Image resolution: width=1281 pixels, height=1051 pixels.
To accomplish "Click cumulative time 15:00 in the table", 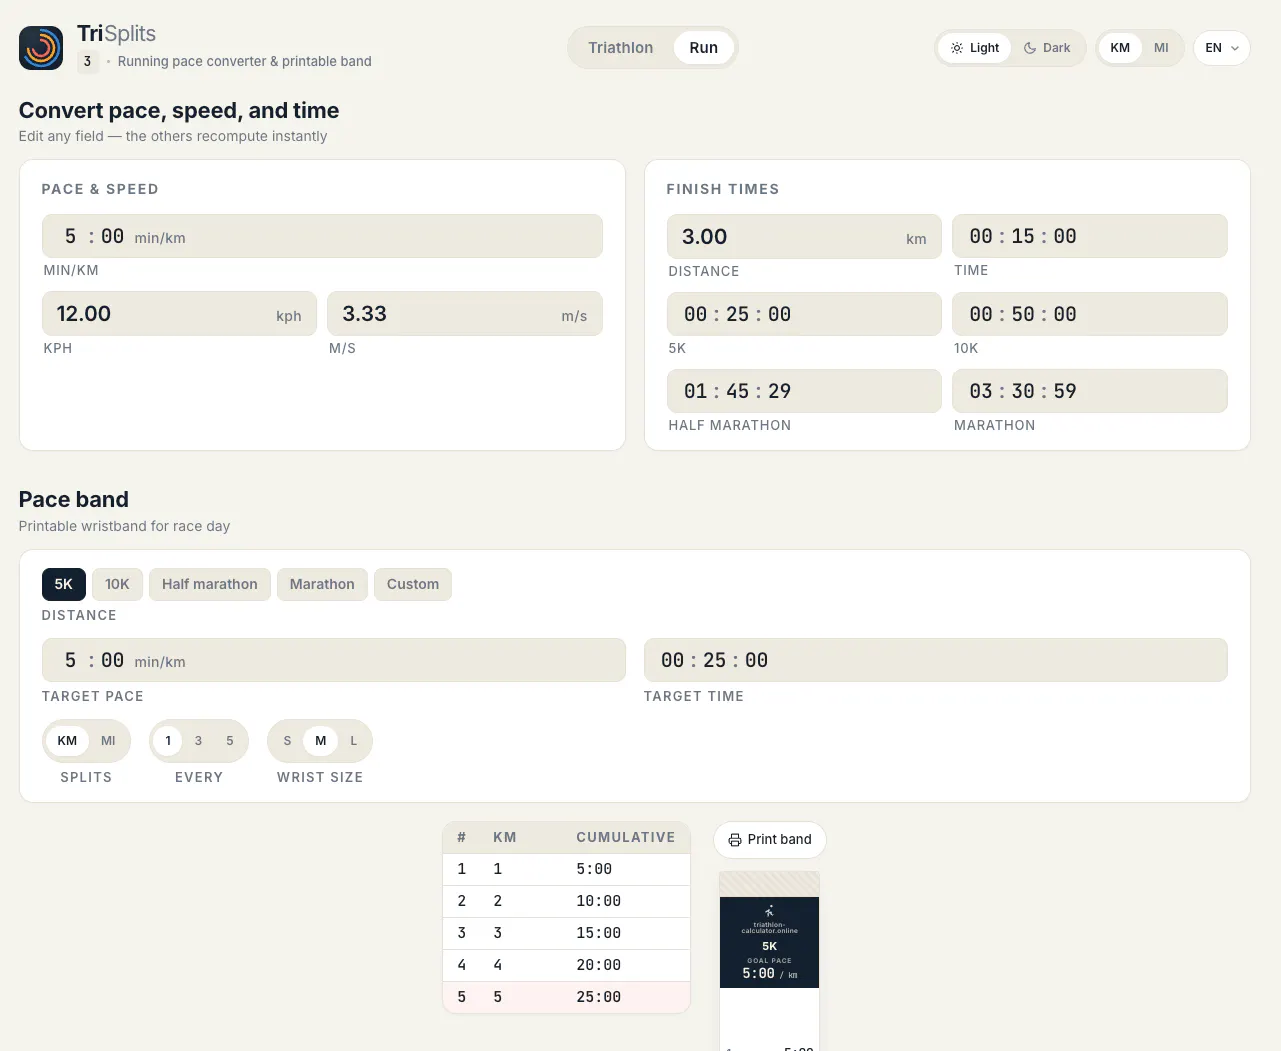I will click(x=598, y=933).
